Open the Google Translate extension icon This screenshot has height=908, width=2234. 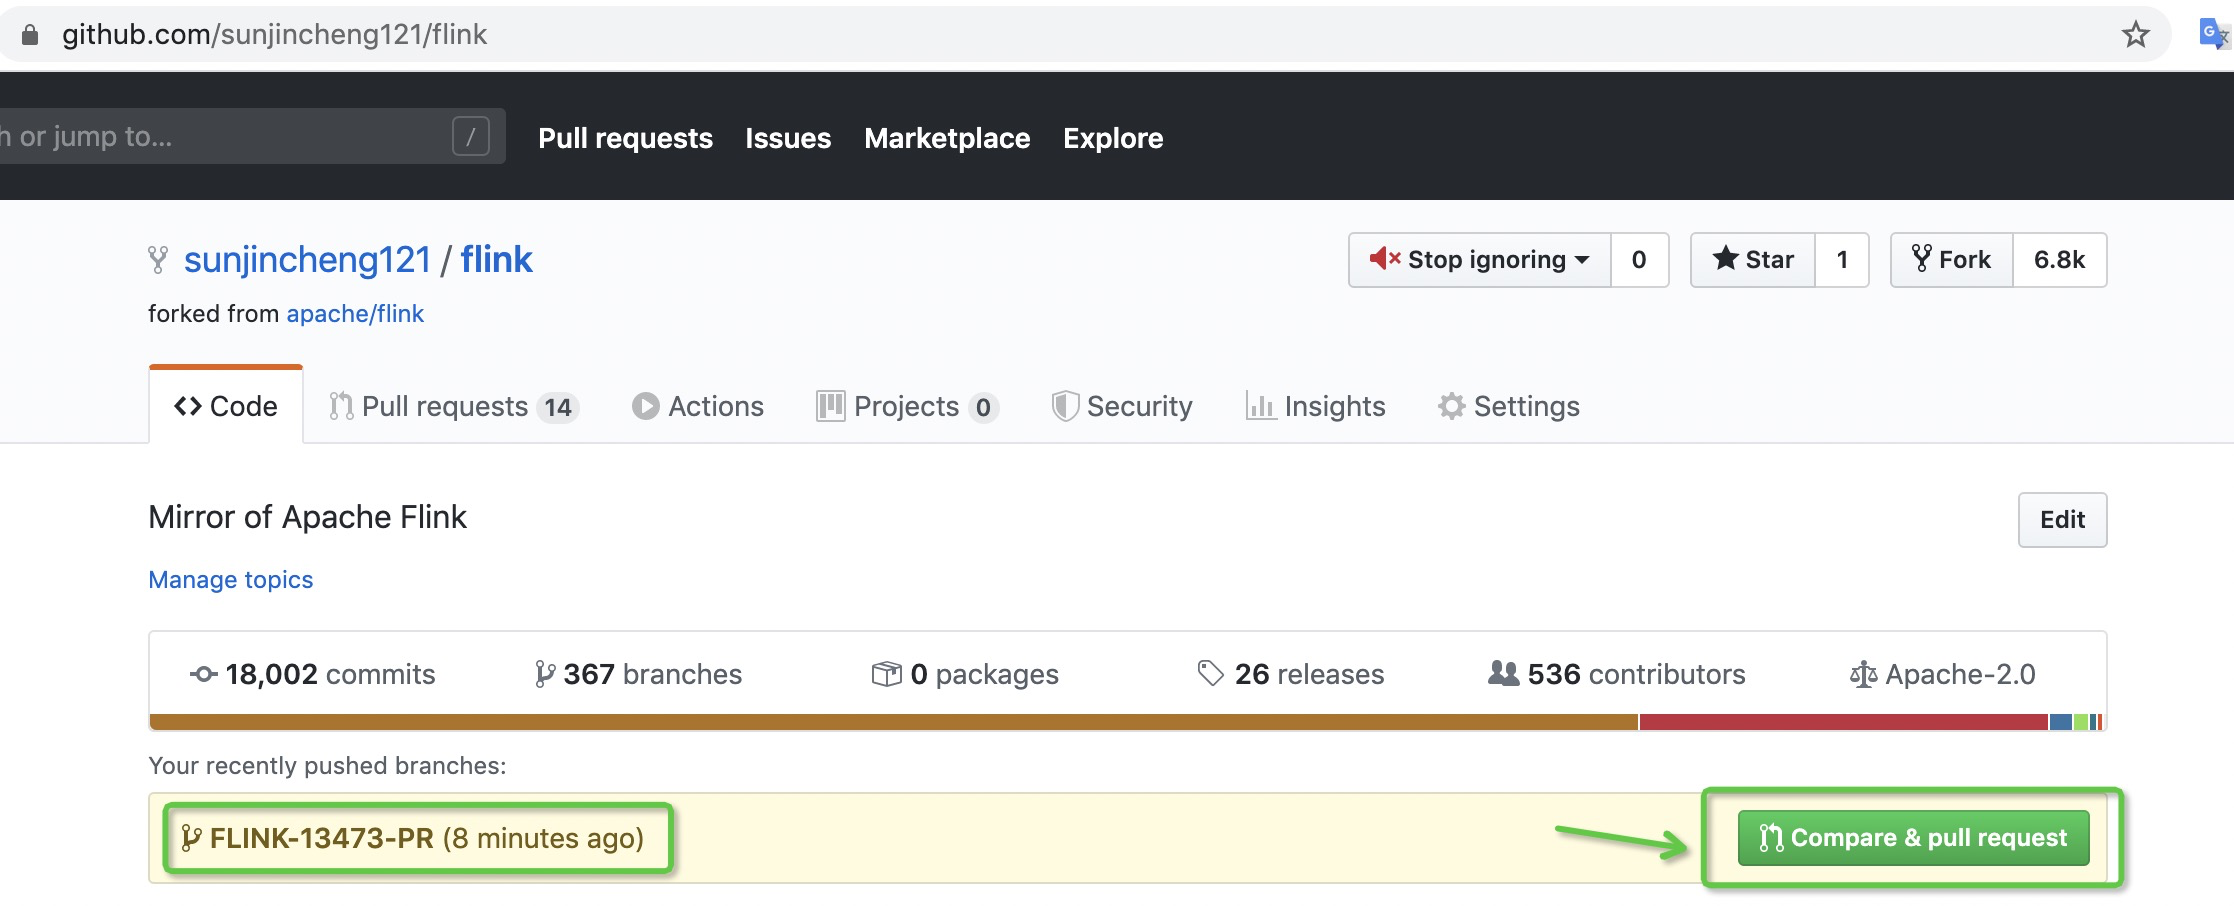[x=2214, y=34]
